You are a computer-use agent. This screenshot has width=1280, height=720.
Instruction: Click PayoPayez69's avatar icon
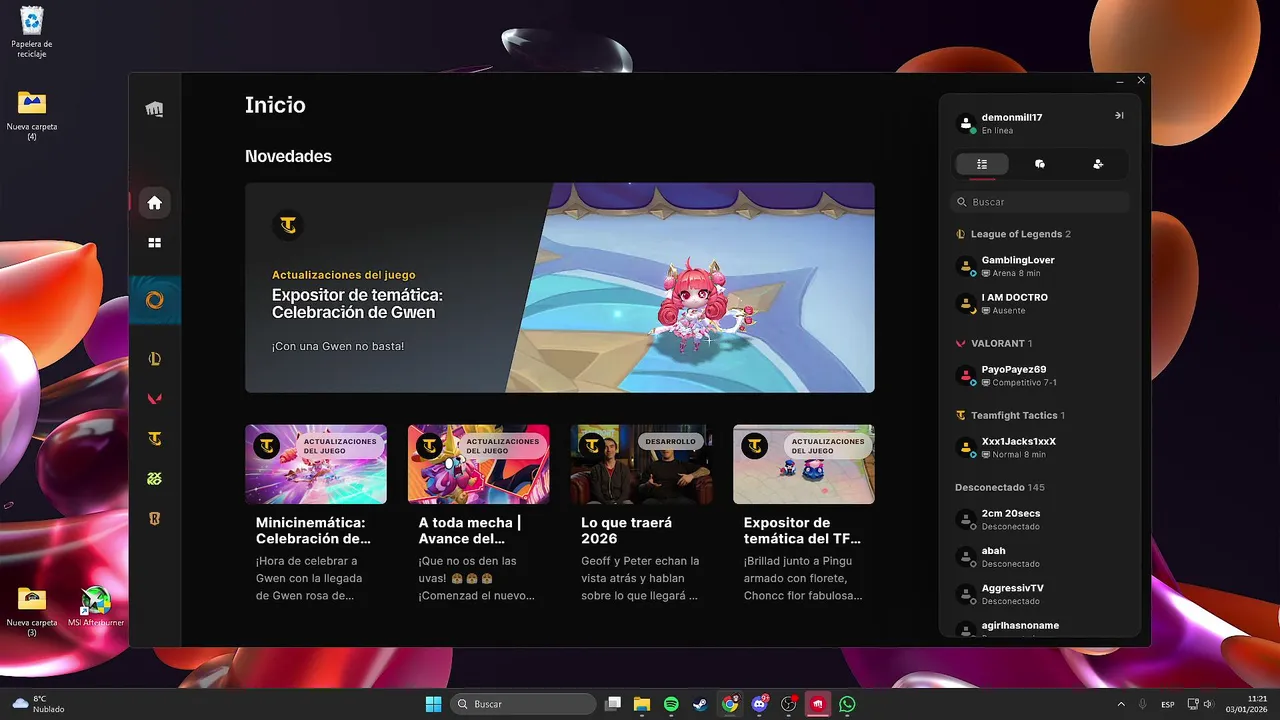click(x=966, y=376)
